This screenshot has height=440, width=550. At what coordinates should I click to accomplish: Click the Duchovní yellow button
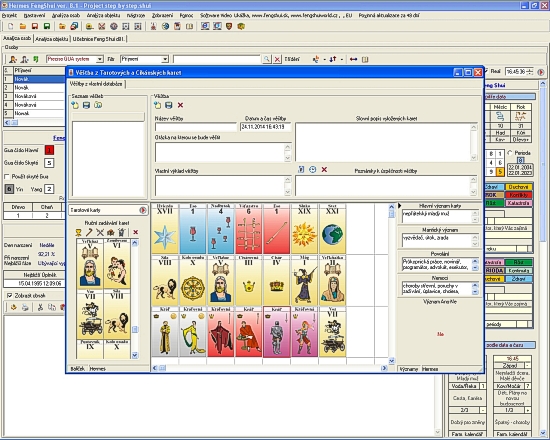pos(519,187)
